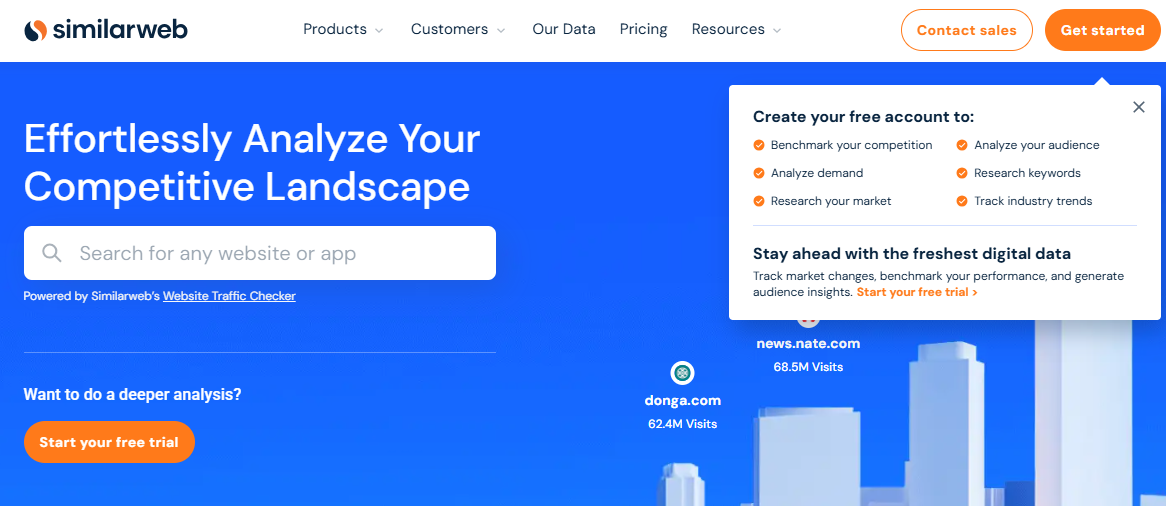Click the 68.5M Visits text
The width and height of the screenshot is (1166, 506).
pyautogui.click(x=808, y=367)
